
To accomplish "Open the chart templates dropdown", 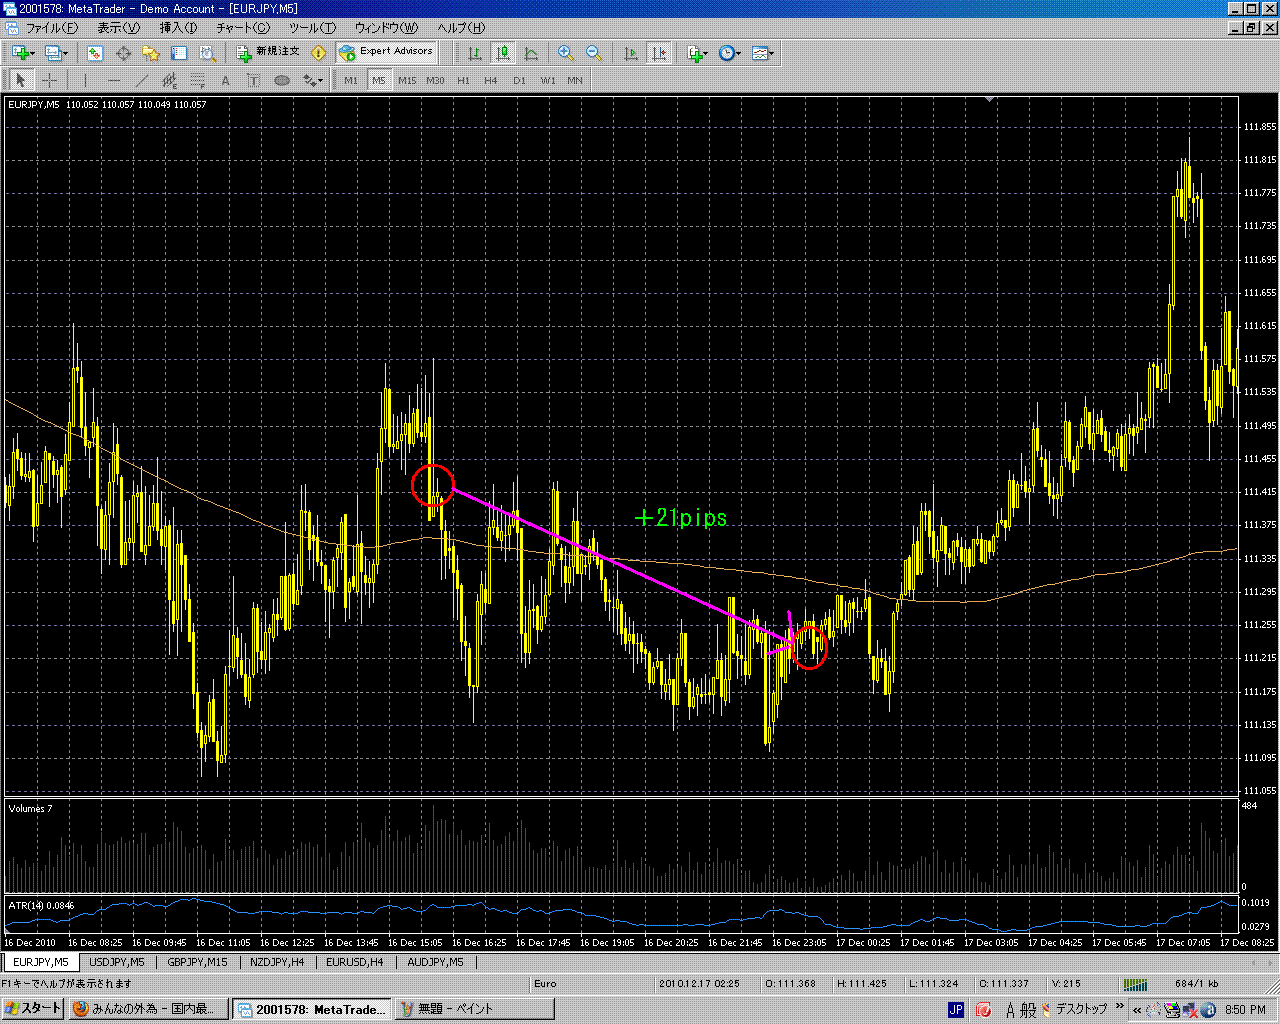I will tap(771, 53).
